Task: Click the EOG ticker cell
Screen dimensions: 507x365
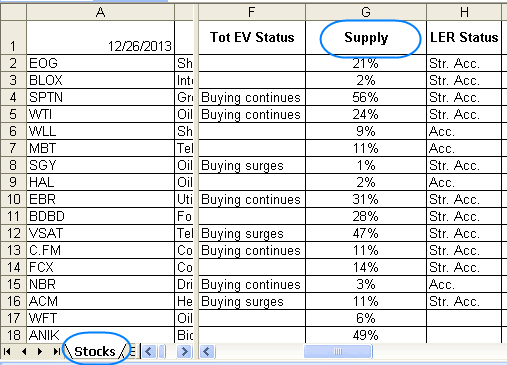Action: [x=100, y=63]
